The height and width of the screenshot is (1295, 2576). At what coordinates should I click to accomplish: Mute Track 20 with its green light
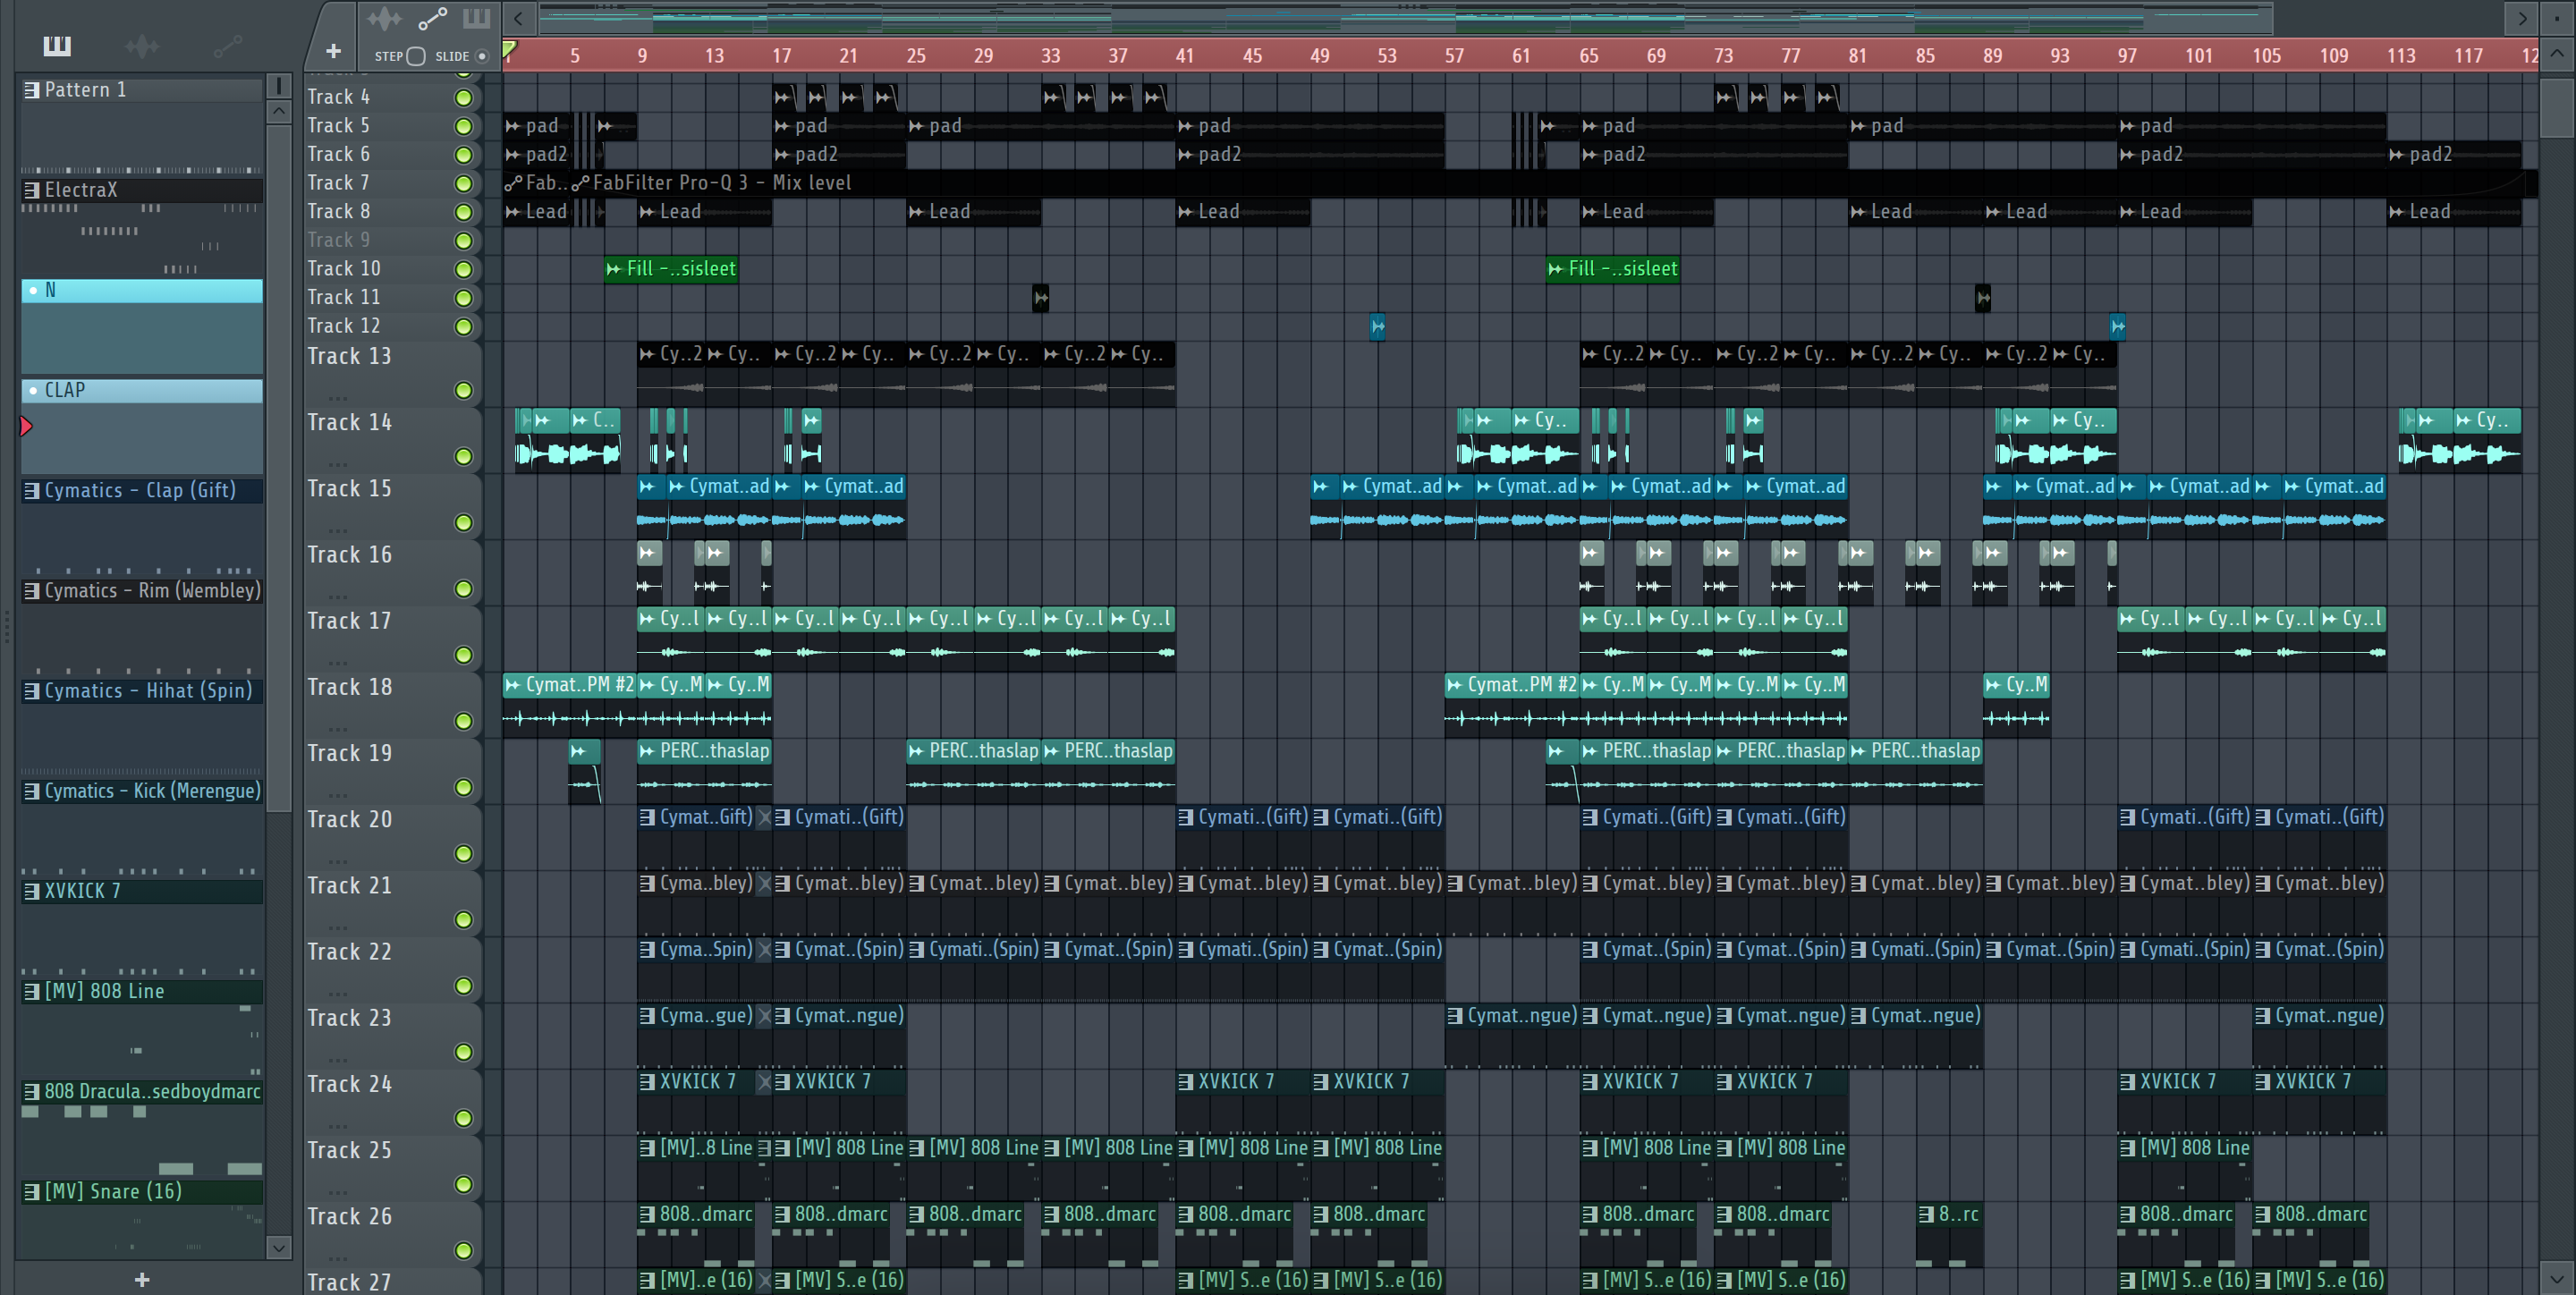(463, 853)
